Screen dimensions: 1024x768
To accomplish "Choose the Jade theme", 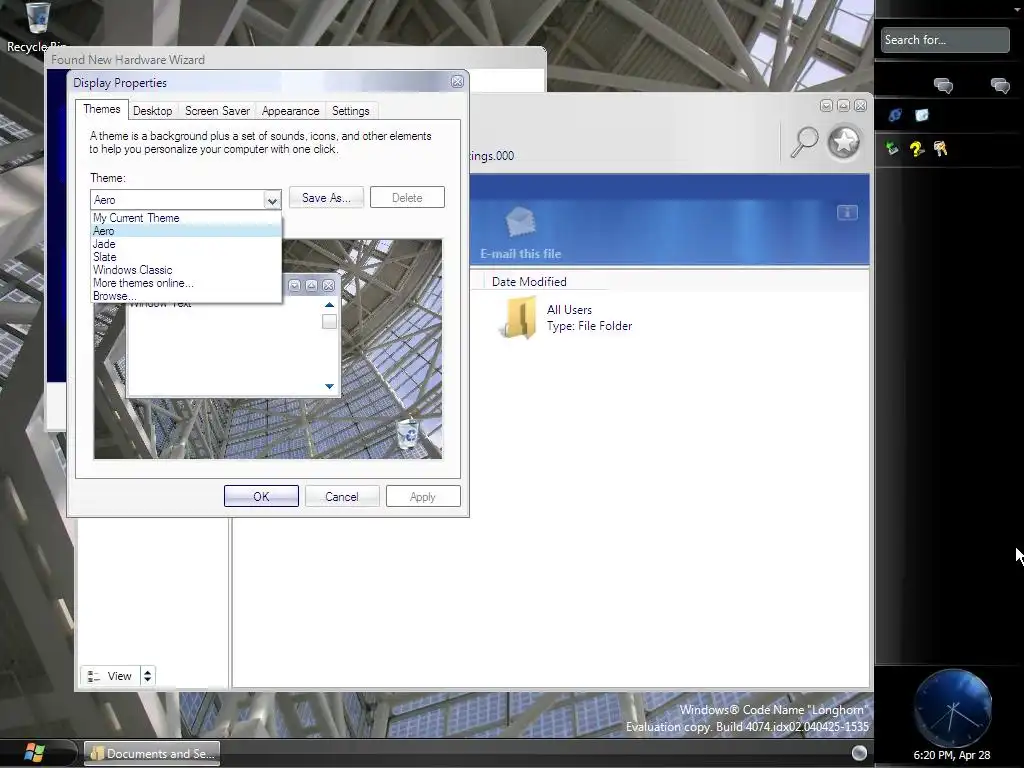I will (186, 244).
